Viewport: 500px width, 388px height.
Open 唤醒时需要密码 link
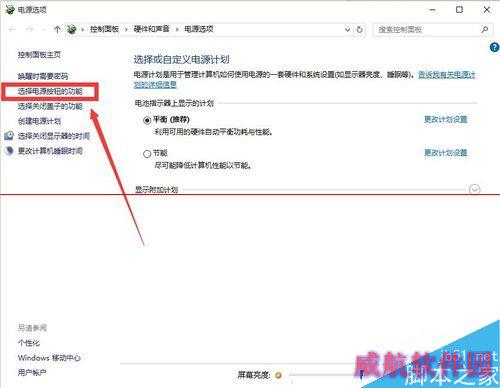tap(43, 76)
